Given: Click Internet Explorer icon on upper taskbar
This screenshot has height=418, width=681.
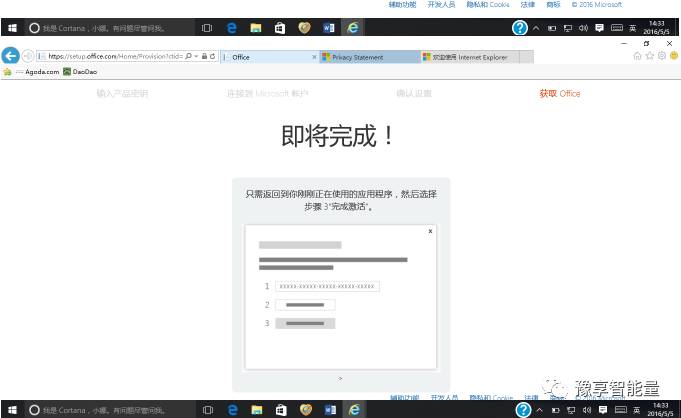Looking at the screenshot, I should coord(353,28).
